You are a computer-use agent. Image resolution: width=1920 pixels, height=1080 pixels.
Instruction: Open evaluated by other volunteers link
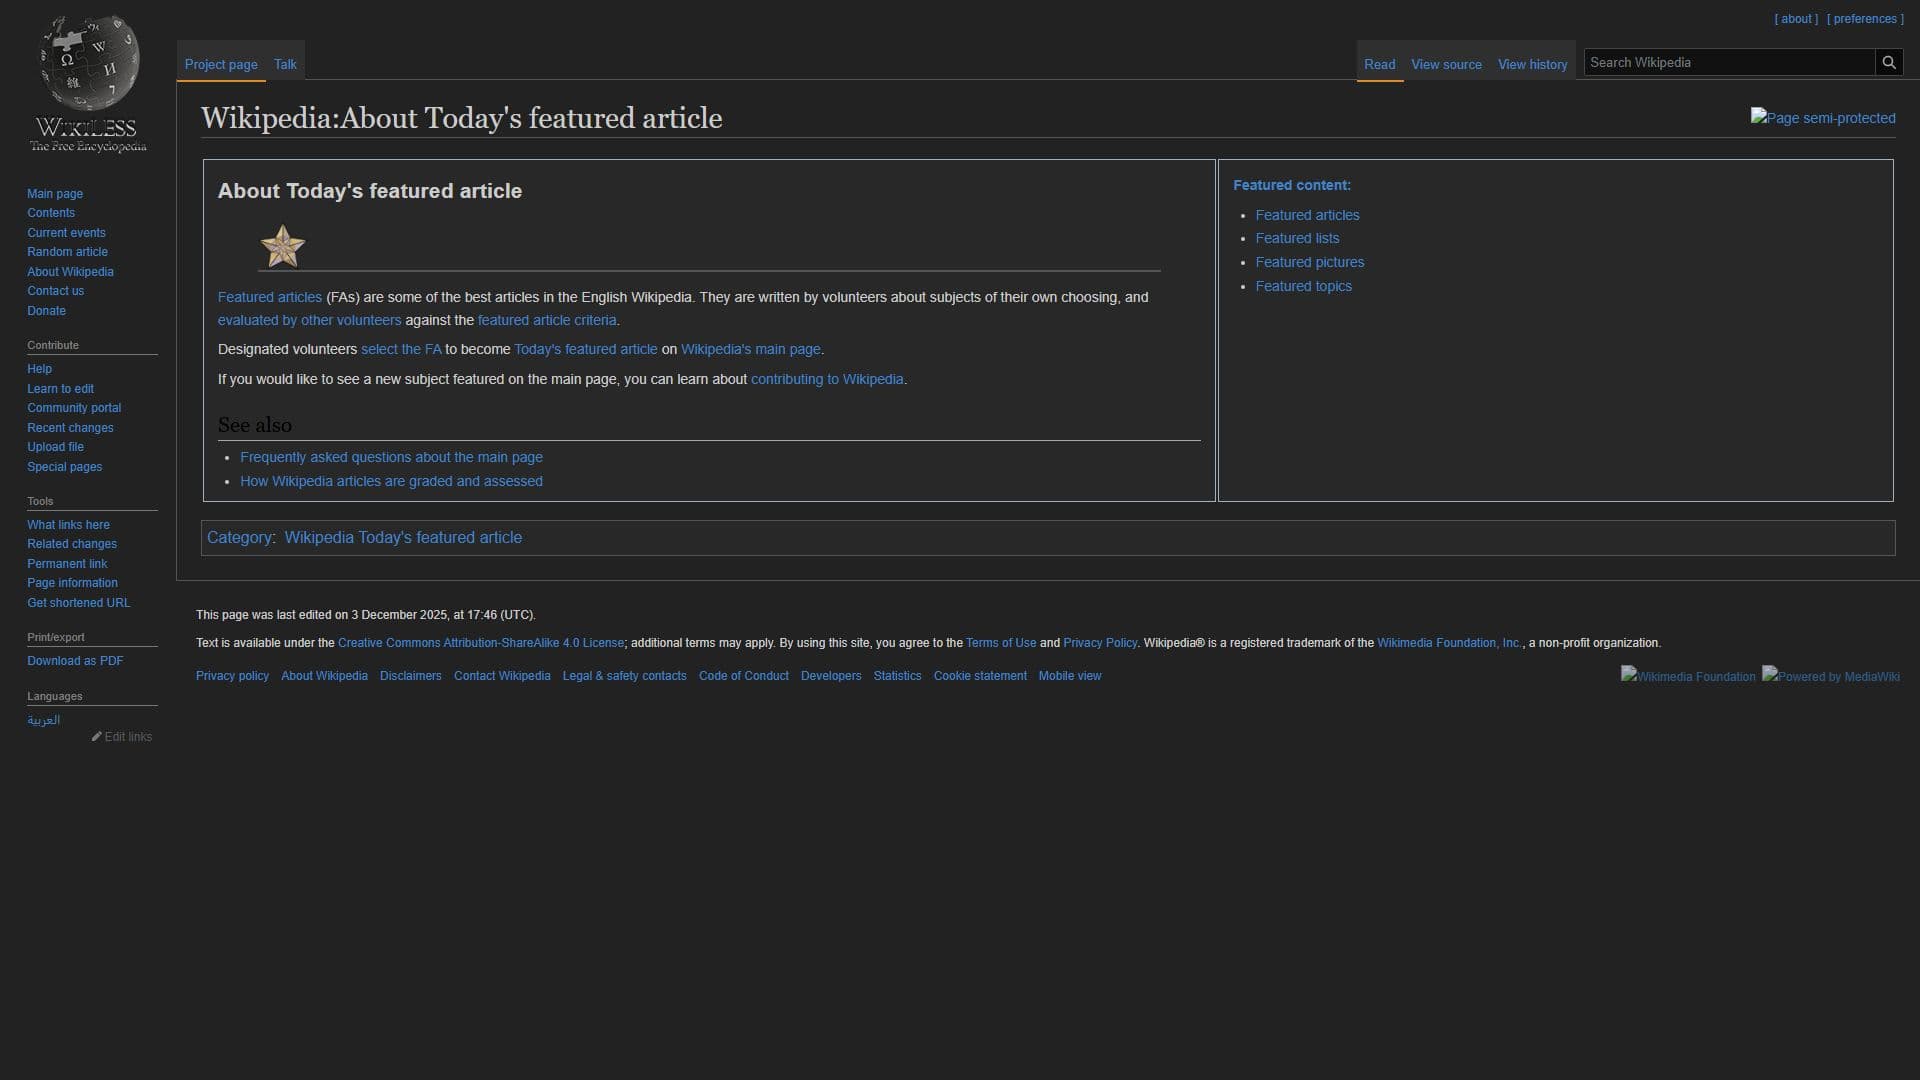(309, 320)
